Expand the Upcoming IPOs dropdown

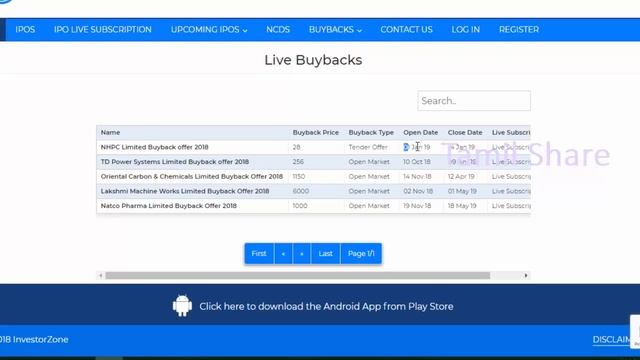click(209, 30)
